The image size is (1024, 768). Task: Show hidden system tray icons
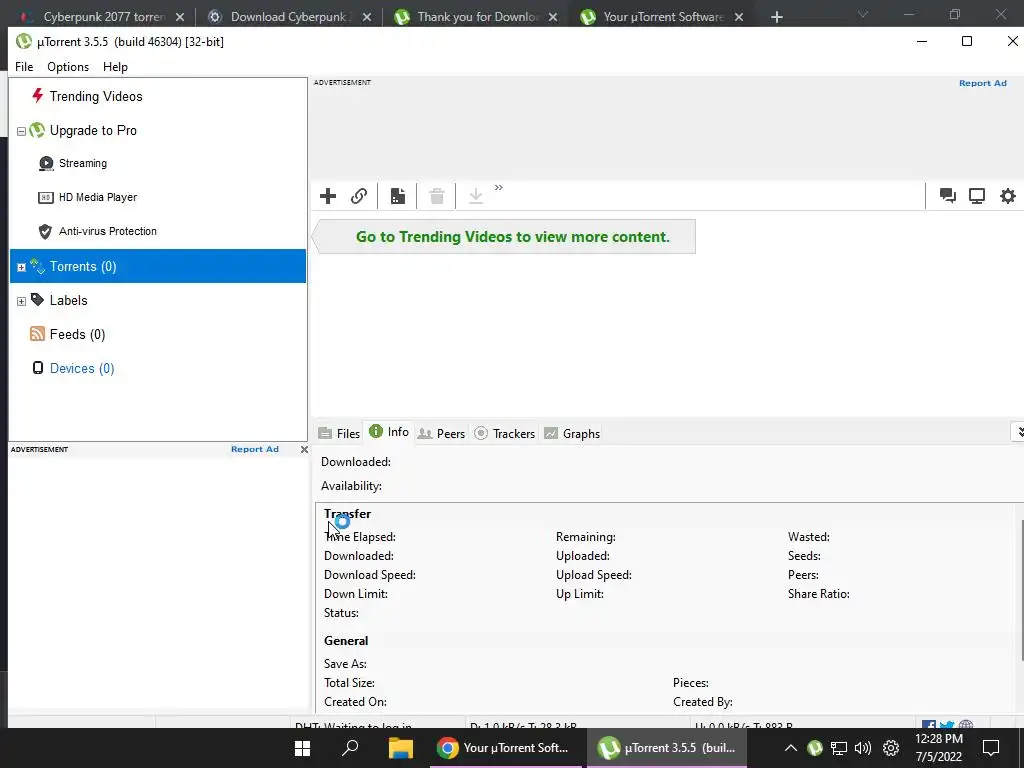790,748
